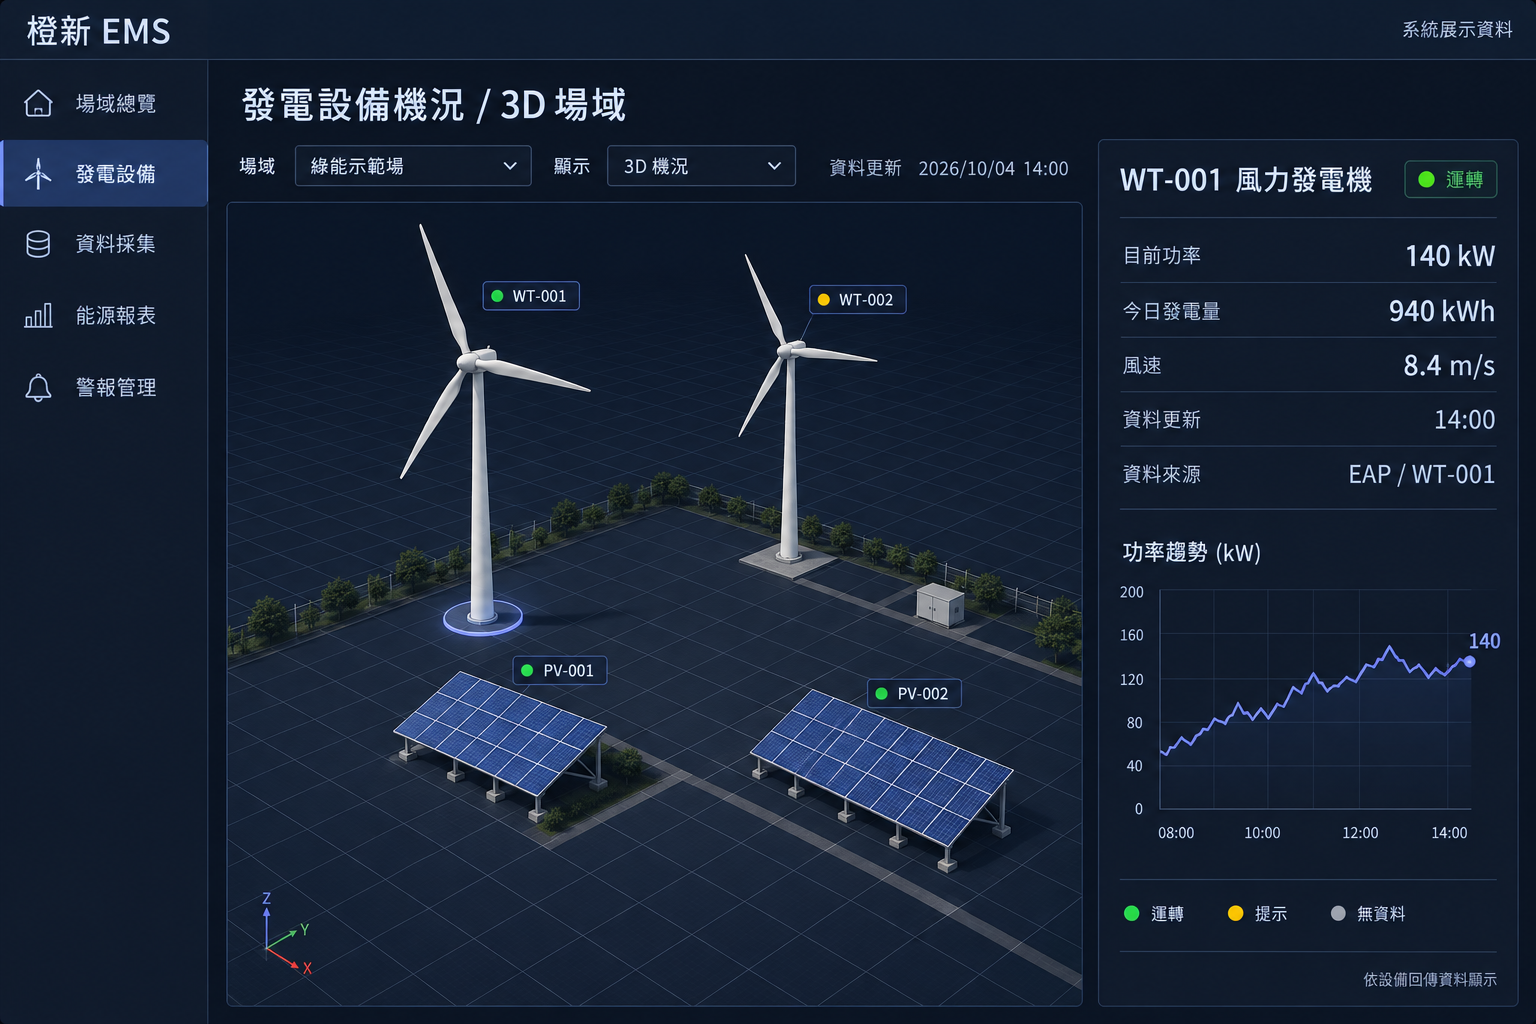Click the 風速 value 8.4 m/s
The image size is (1536, 1024).
(1449, 366)
